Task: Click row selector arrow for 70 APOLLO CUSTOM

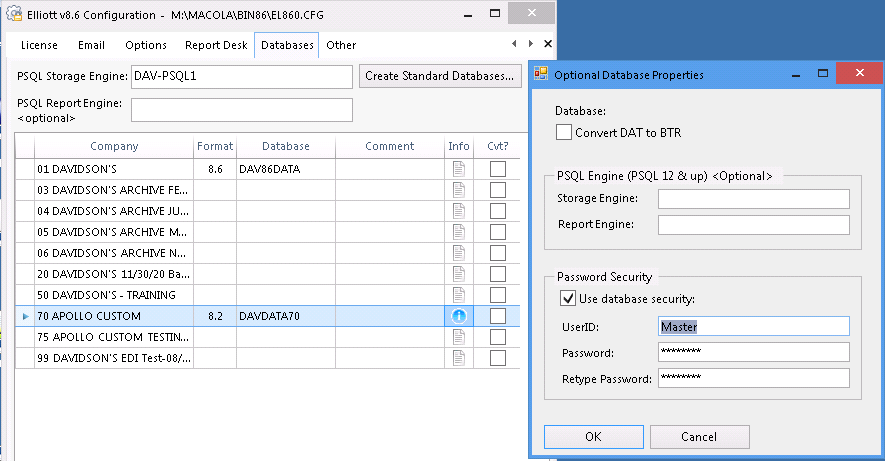Action: (x=25, y=316)
